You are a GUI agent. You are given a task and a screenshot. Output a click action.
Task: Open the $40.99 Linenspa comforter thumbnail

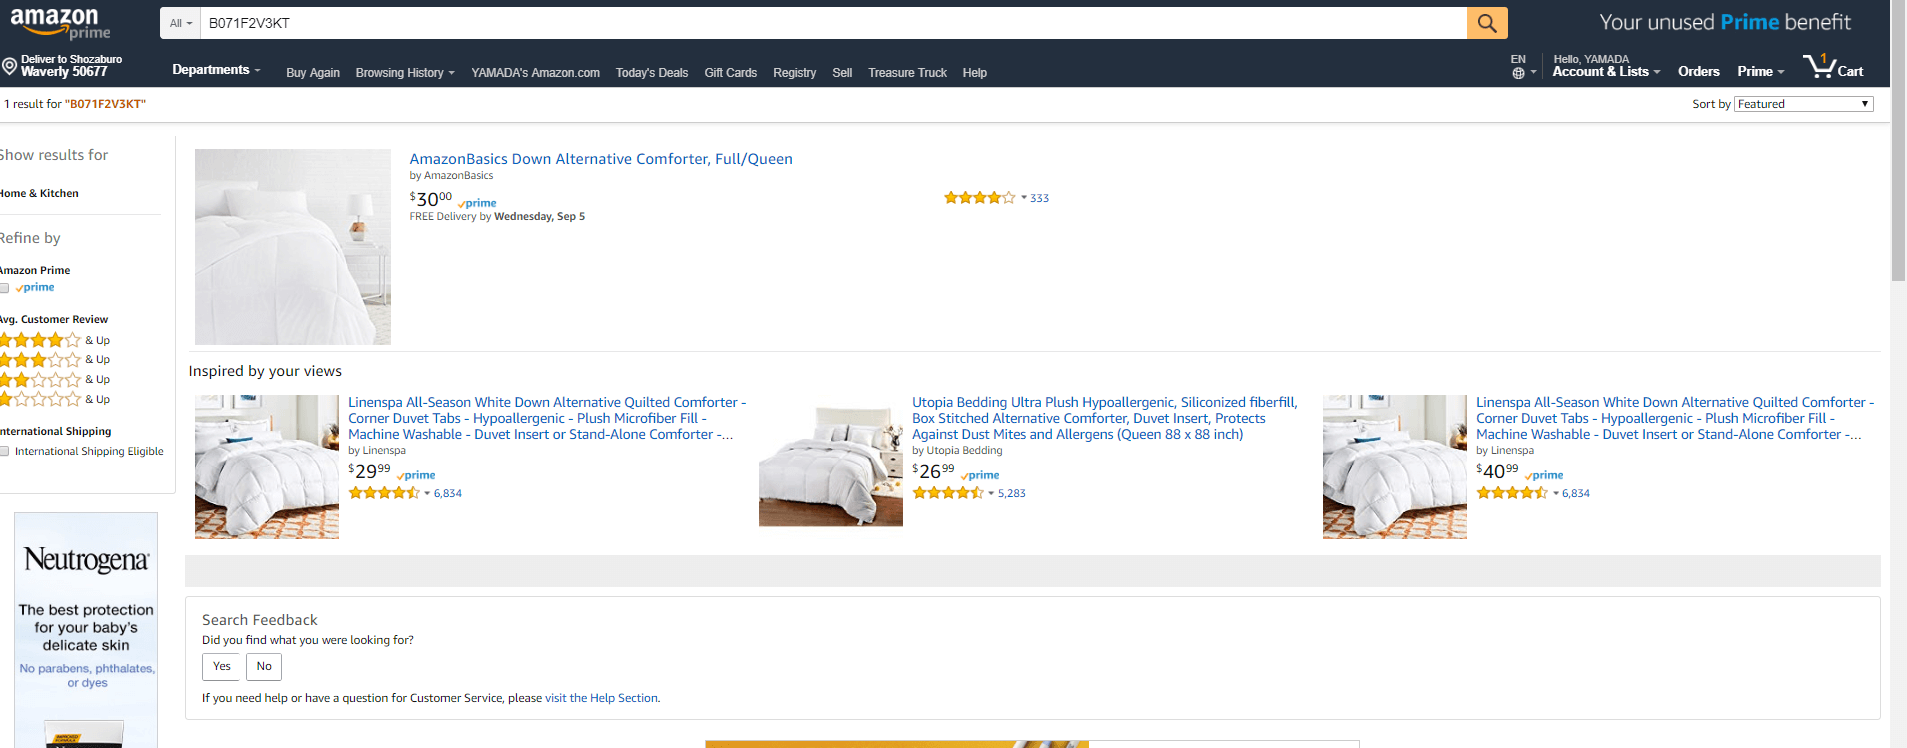[x=1395, y=467]
